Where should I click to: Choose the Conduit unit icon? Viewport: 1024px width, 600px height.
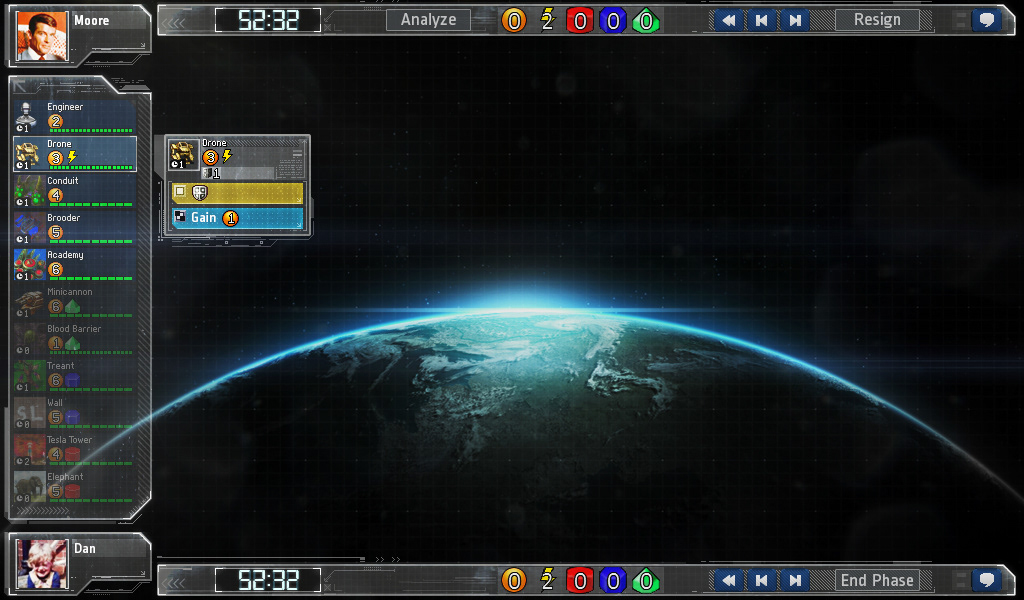[29, 191]
